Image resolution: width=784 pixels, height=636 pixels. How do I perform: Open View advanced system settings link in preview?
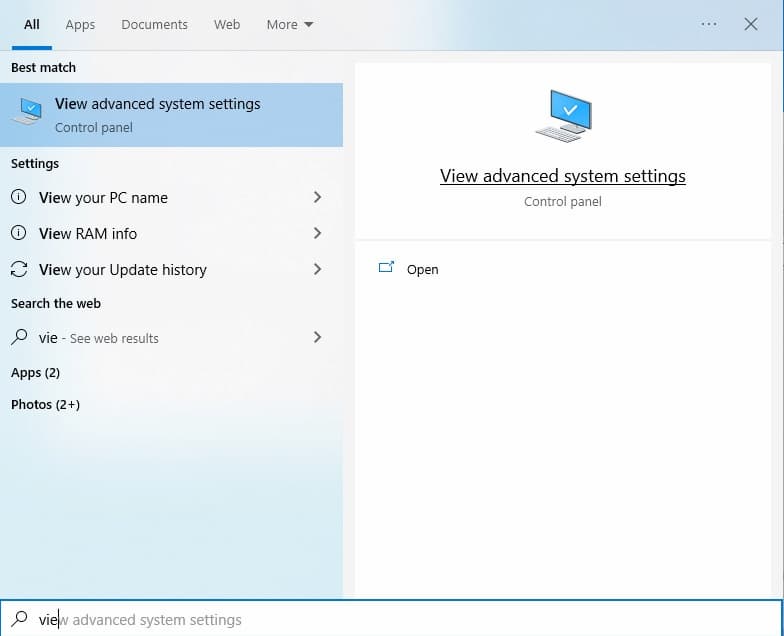(x=562, y=176)
